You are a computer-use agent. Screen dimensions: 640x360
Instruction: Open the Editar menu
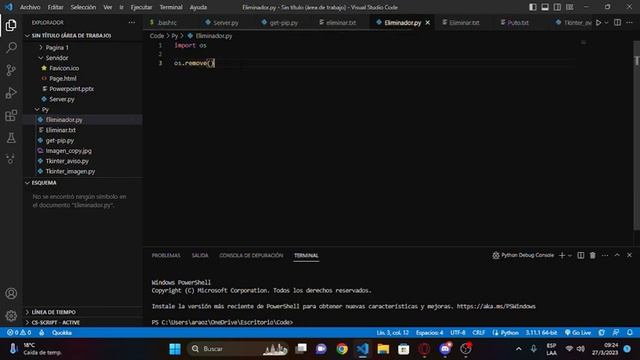click(x=55, y=7)
